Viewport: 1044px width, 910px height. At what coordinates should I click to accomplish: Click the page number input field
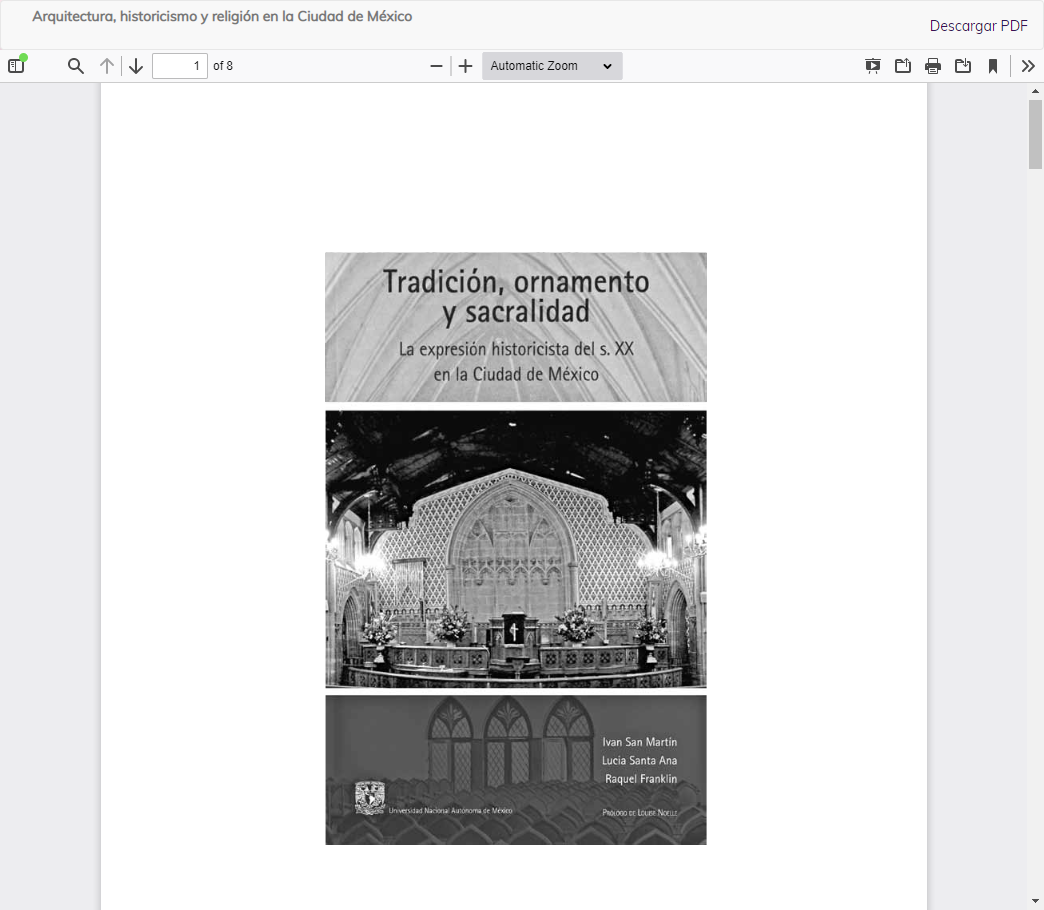click(180, 66)
